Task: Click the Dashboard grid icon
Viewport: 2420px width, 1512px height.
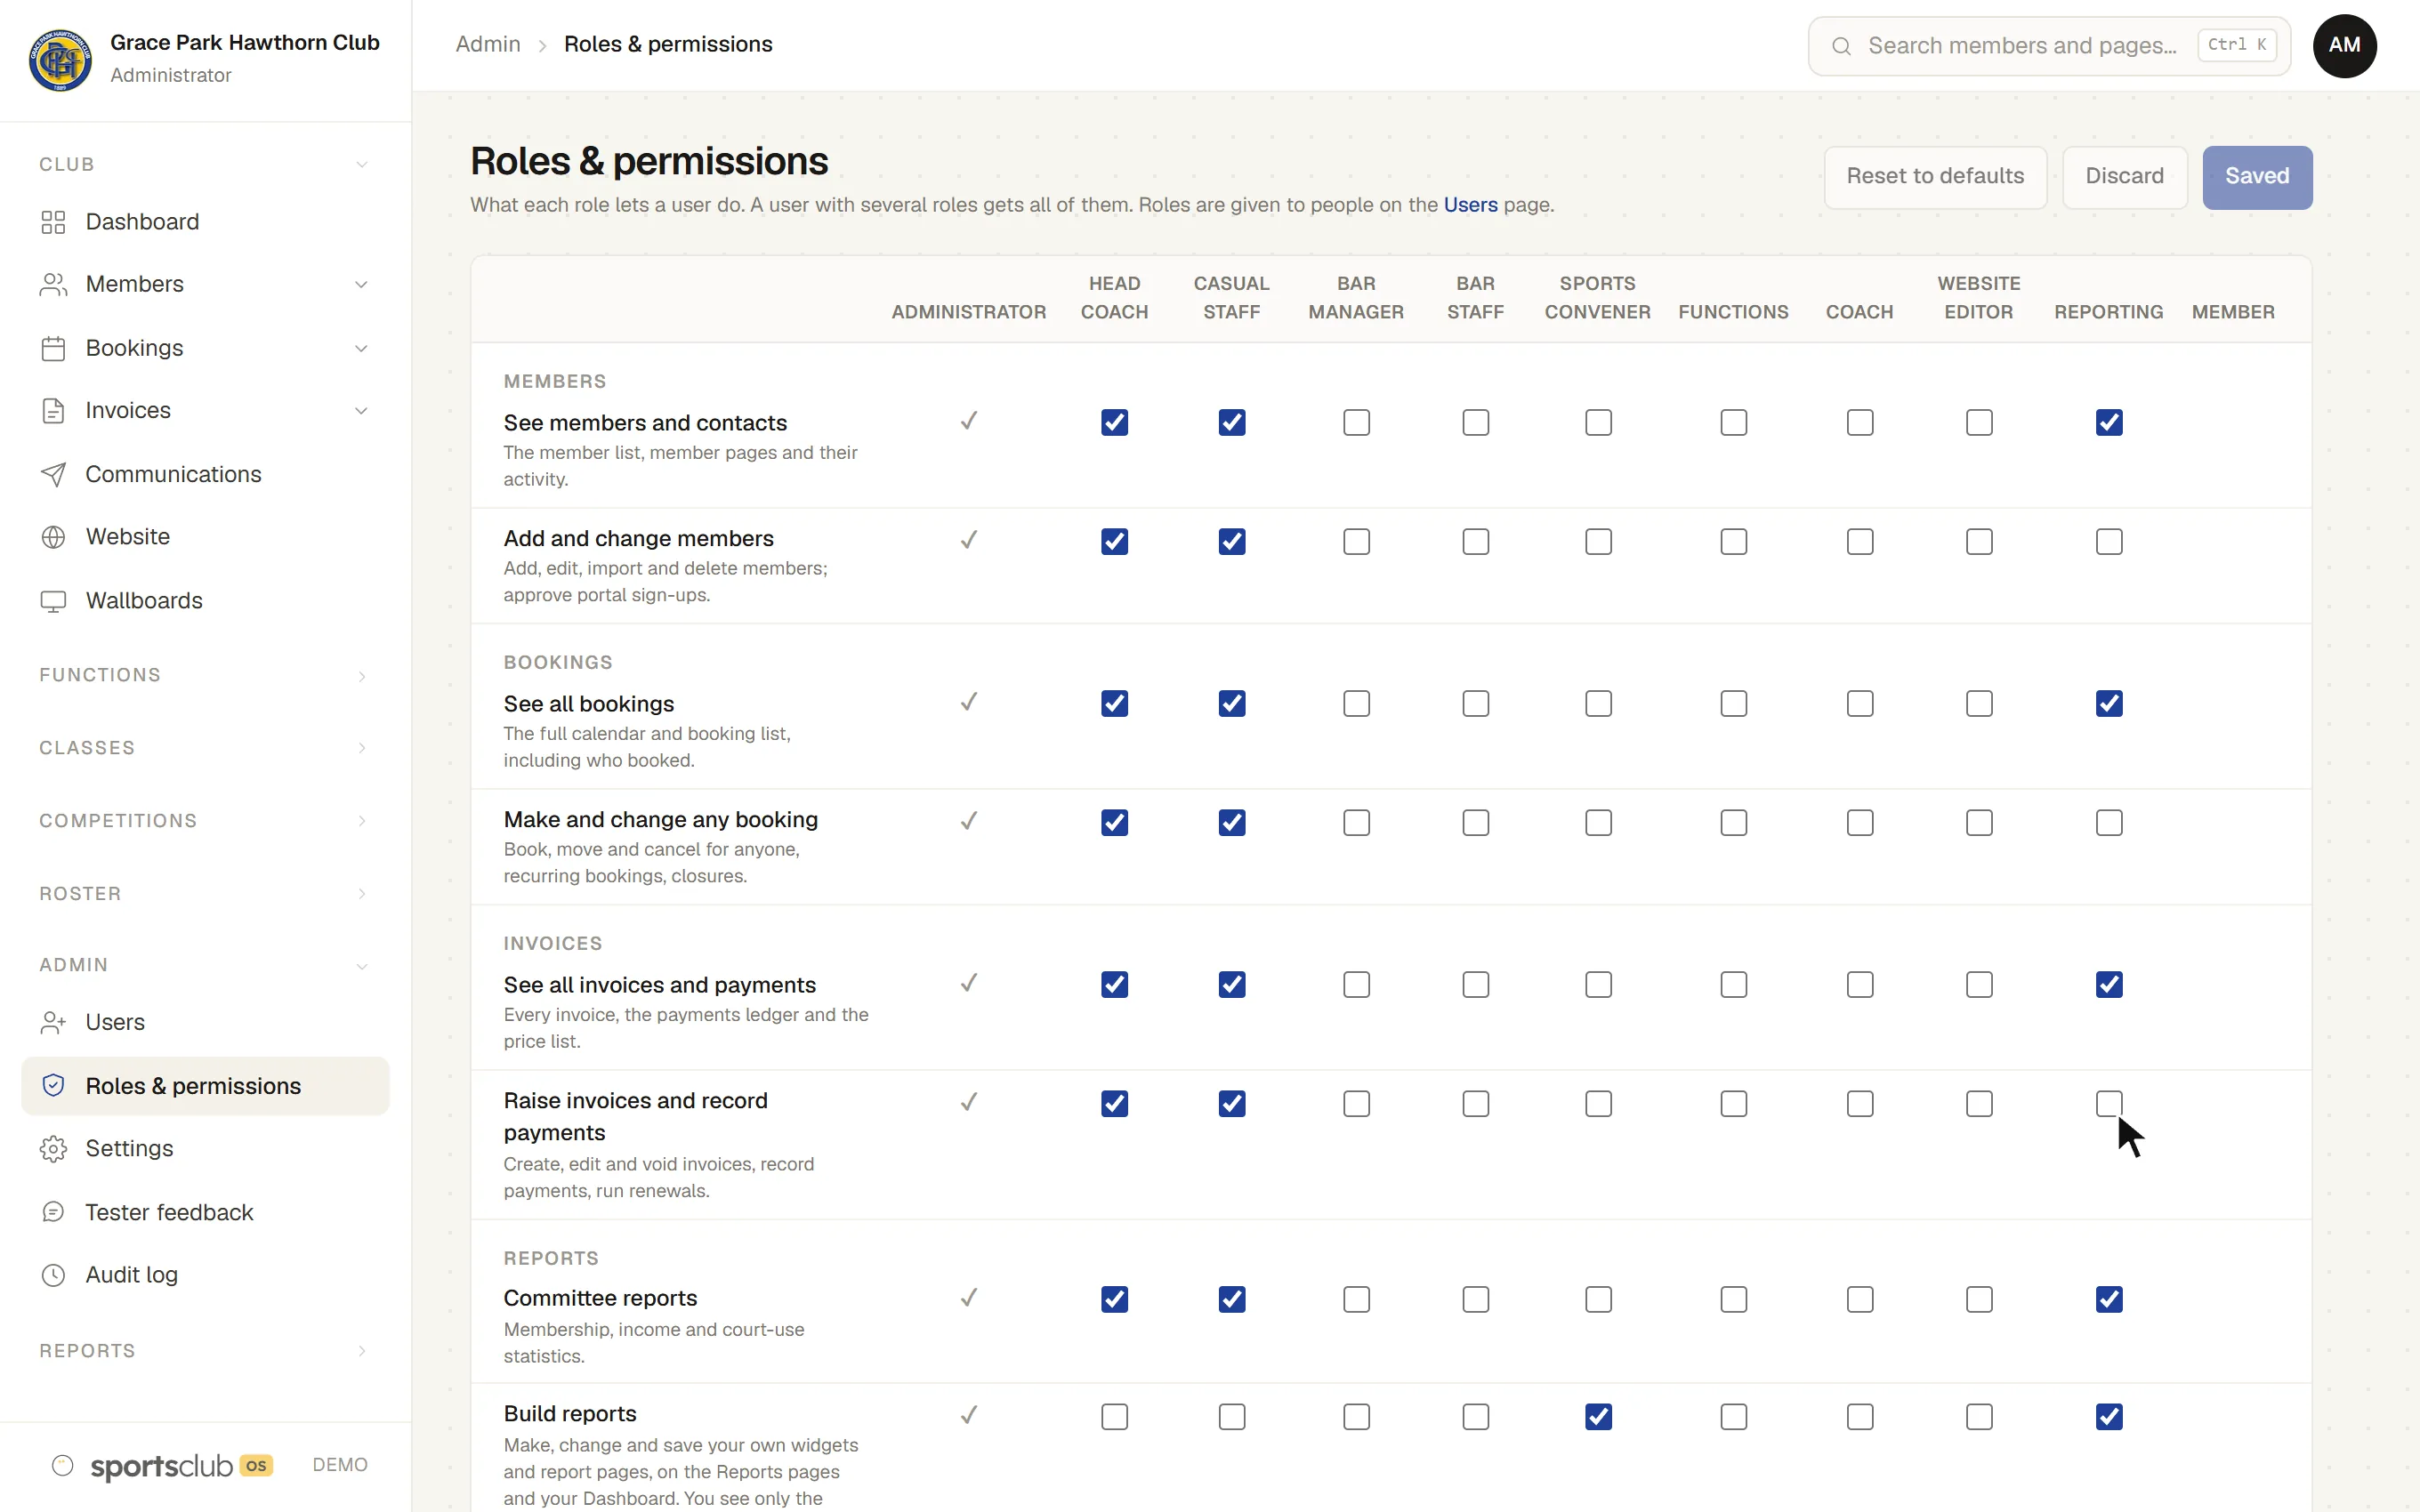Action: click(x=53, y=222)
